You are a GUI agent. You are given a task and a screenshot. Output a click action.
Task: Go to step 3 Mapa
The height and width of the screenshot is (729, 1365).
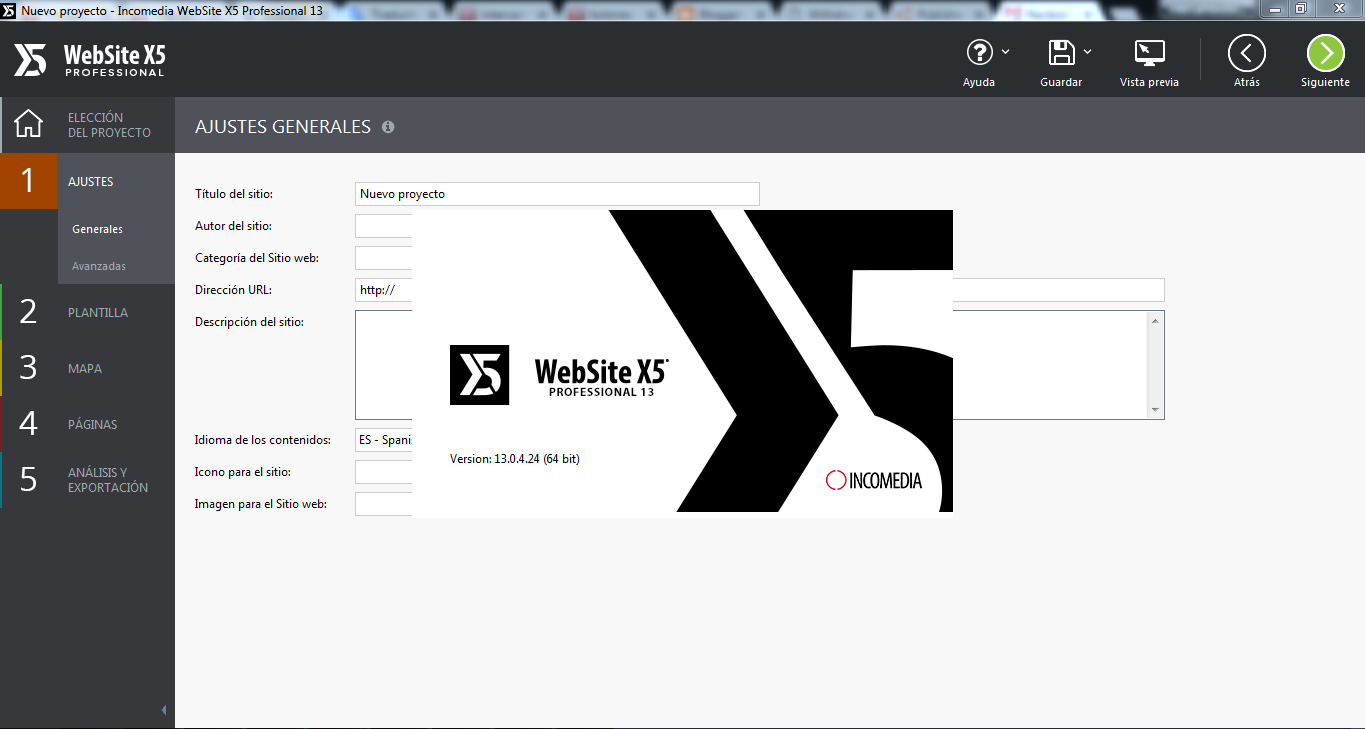pos(88,368)
